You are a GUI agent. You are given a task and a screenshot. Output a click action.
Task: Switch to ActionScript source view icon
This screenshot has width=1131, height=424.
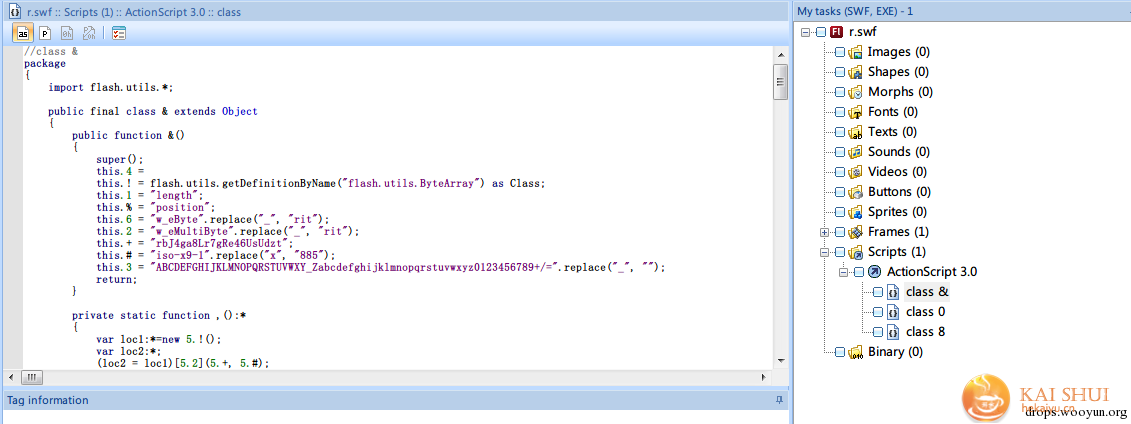pyautogui.click(x=22, y=32)
